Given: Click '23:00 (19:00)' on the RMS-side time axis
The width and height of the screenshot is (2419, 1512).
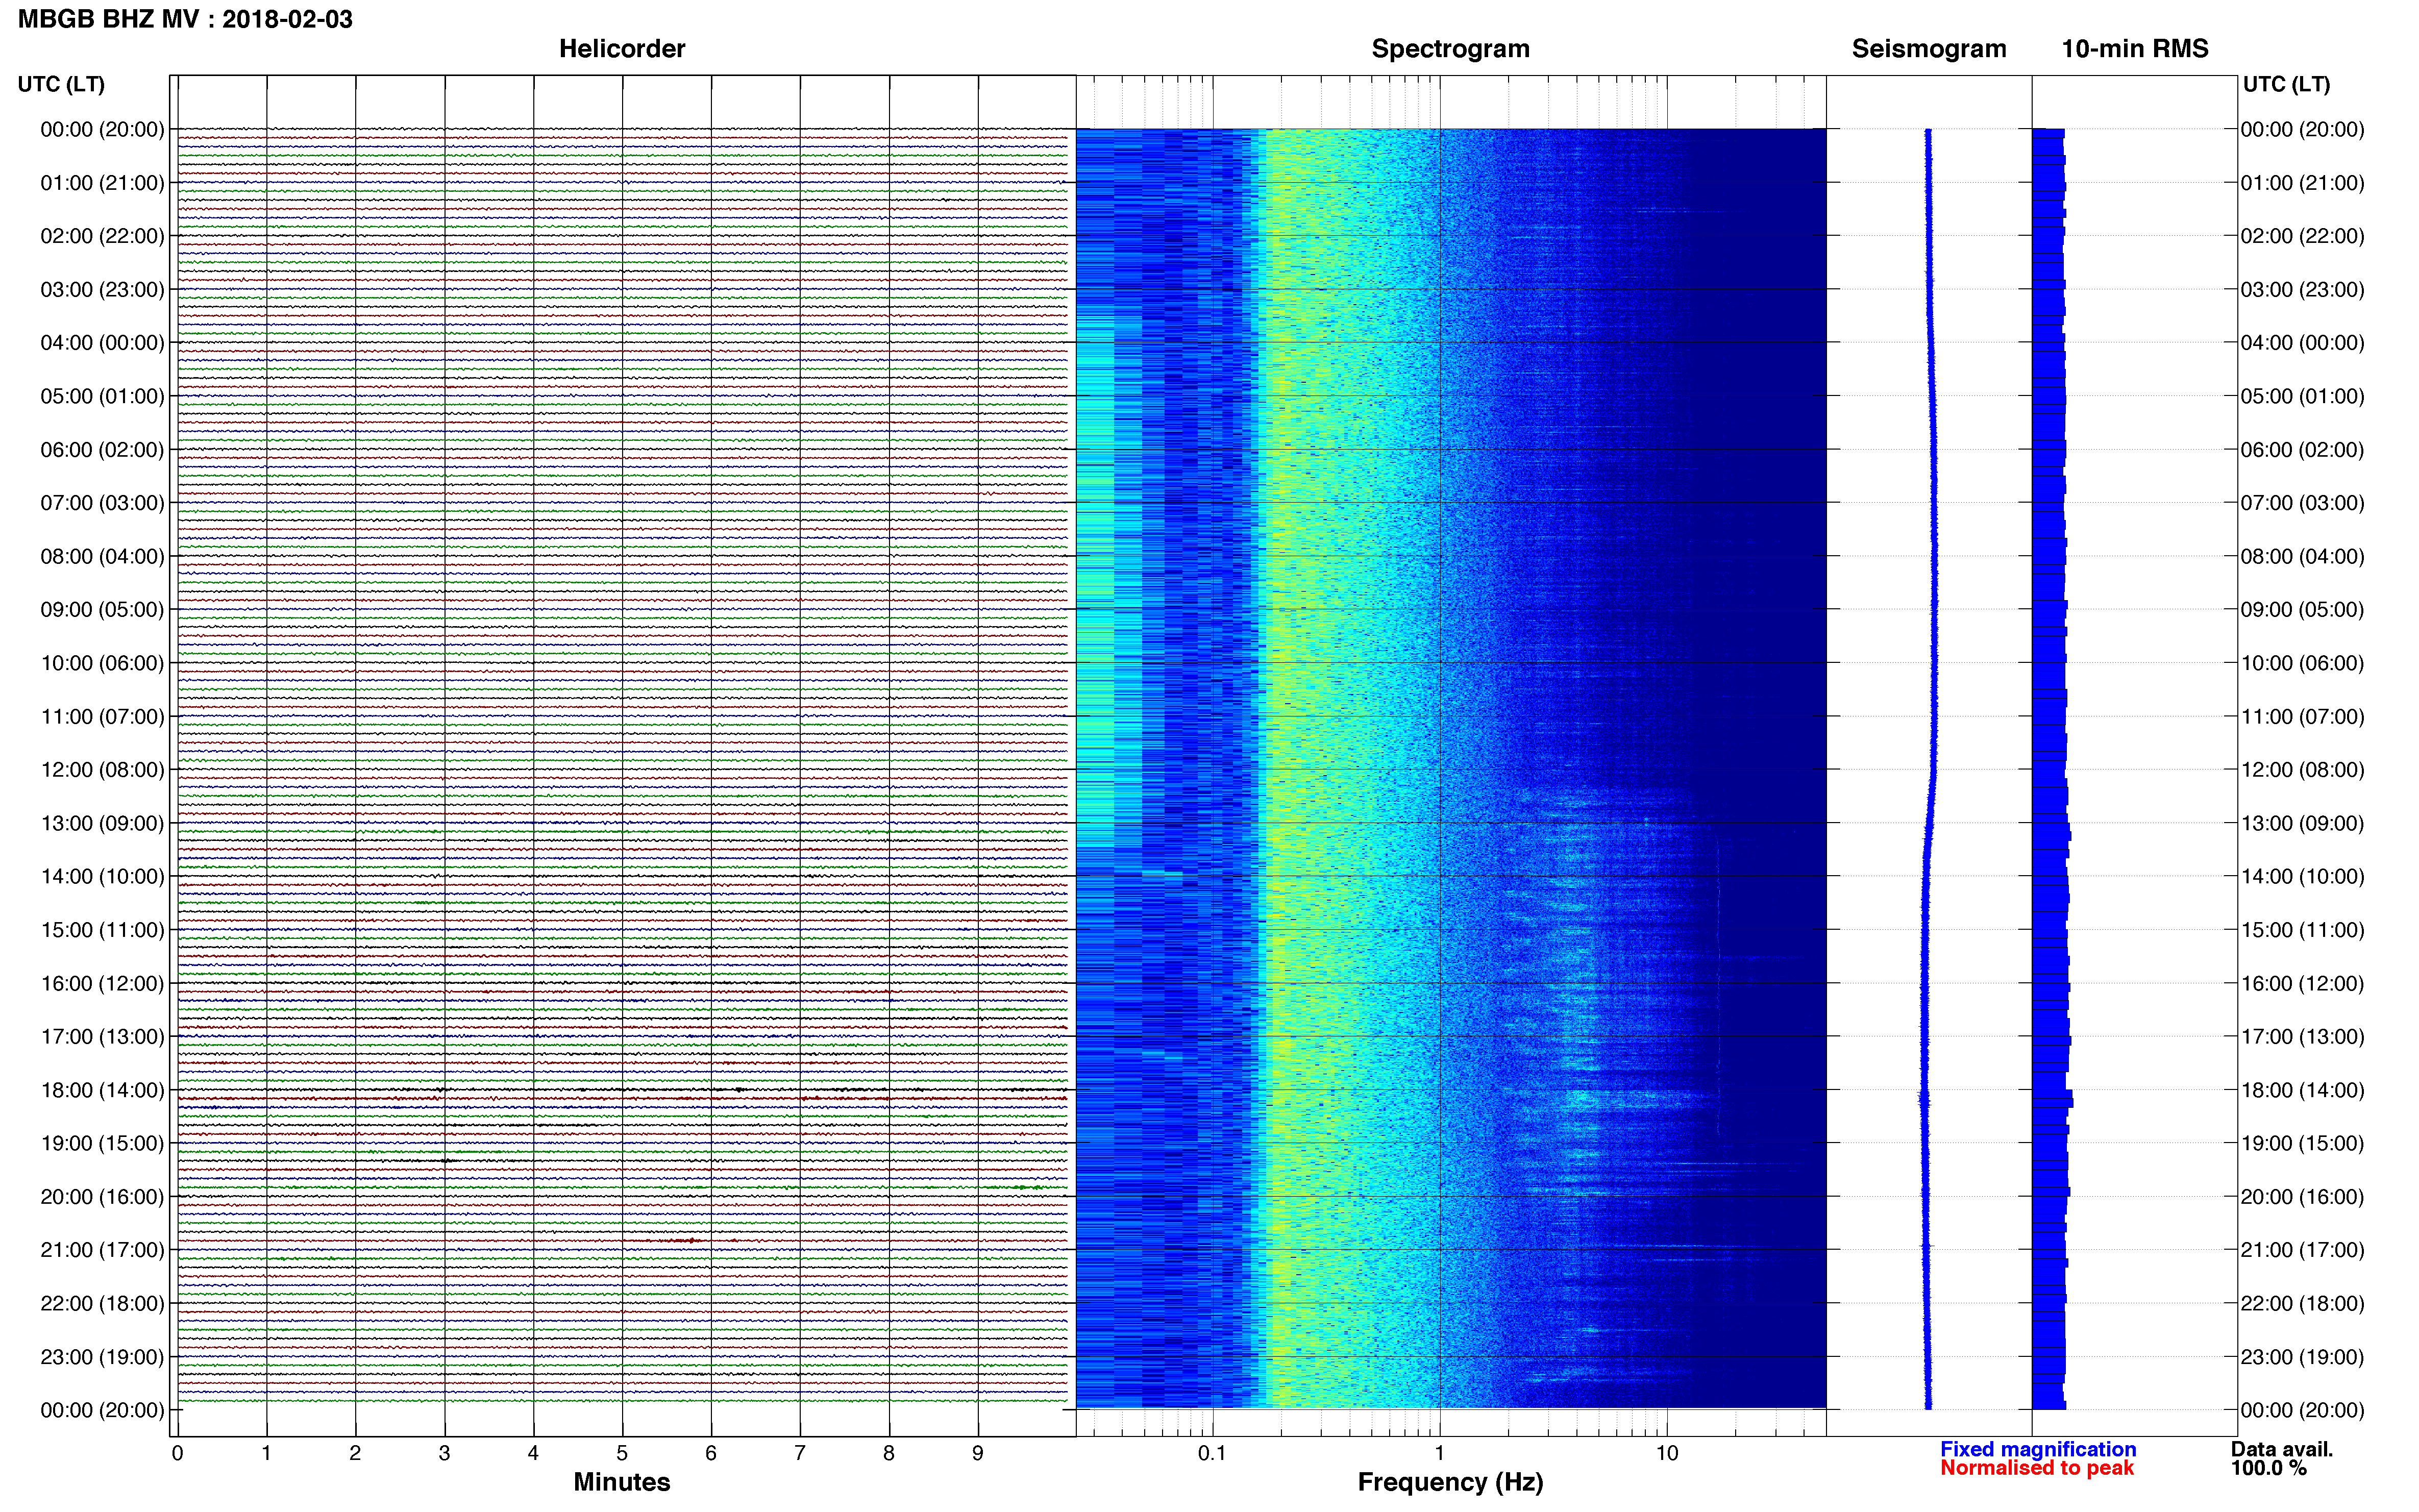Looking at the screenshot, I should coord(2302,1357).
